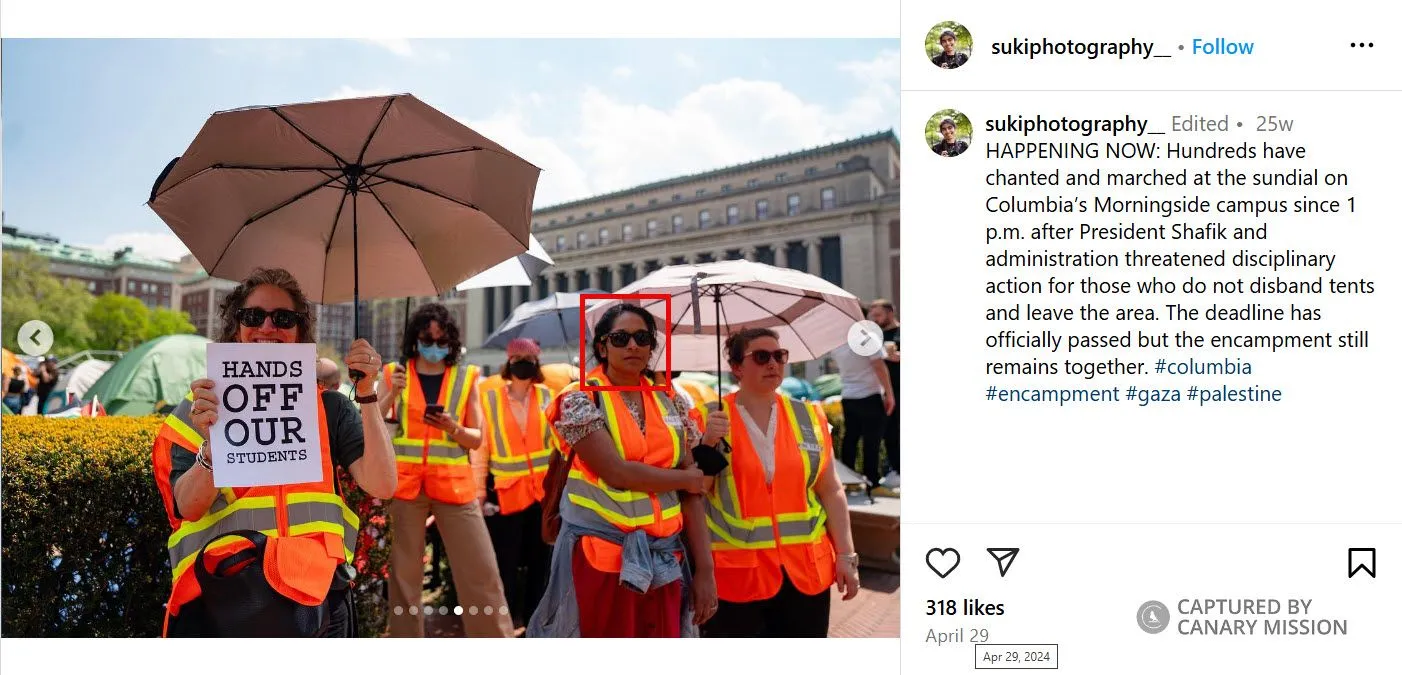View the 318 likes list
Screen dimensions: 1402x675
[965, 608]
